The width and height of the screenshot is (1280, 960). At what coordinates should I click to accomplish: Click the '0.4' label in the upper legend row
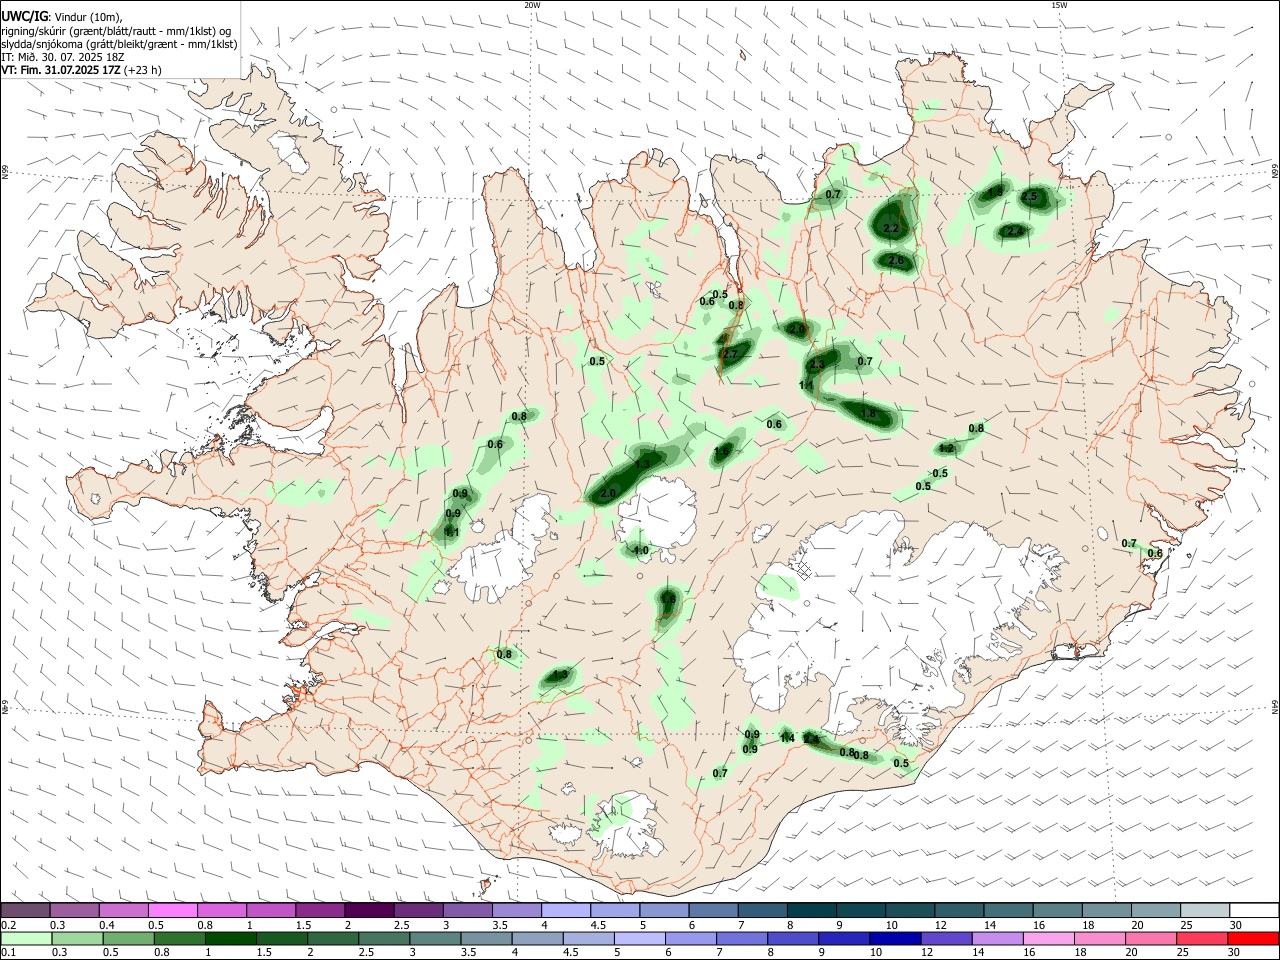pyautogui.click(x=107, y=925)
